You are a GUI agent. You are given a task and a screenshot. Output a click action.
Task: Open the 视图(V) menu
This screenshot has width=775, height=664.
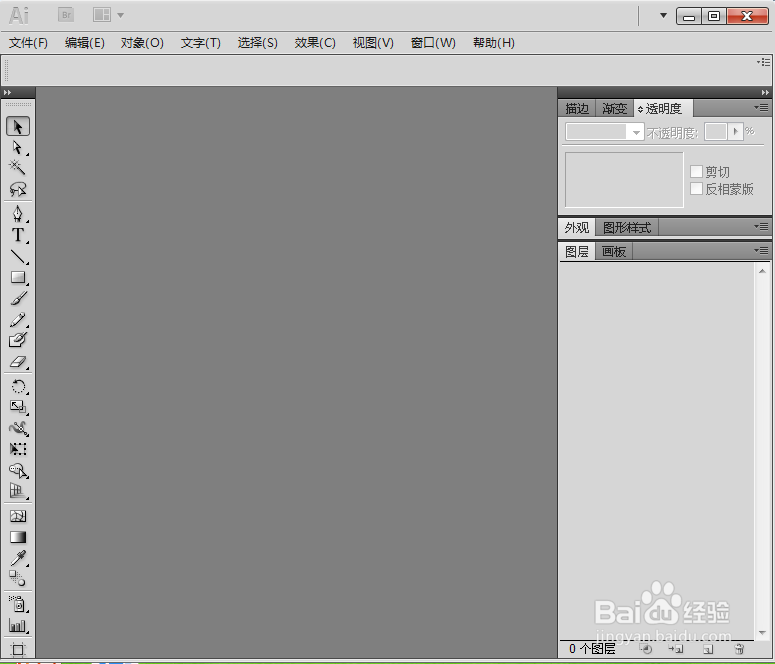(x=373, y=43)
